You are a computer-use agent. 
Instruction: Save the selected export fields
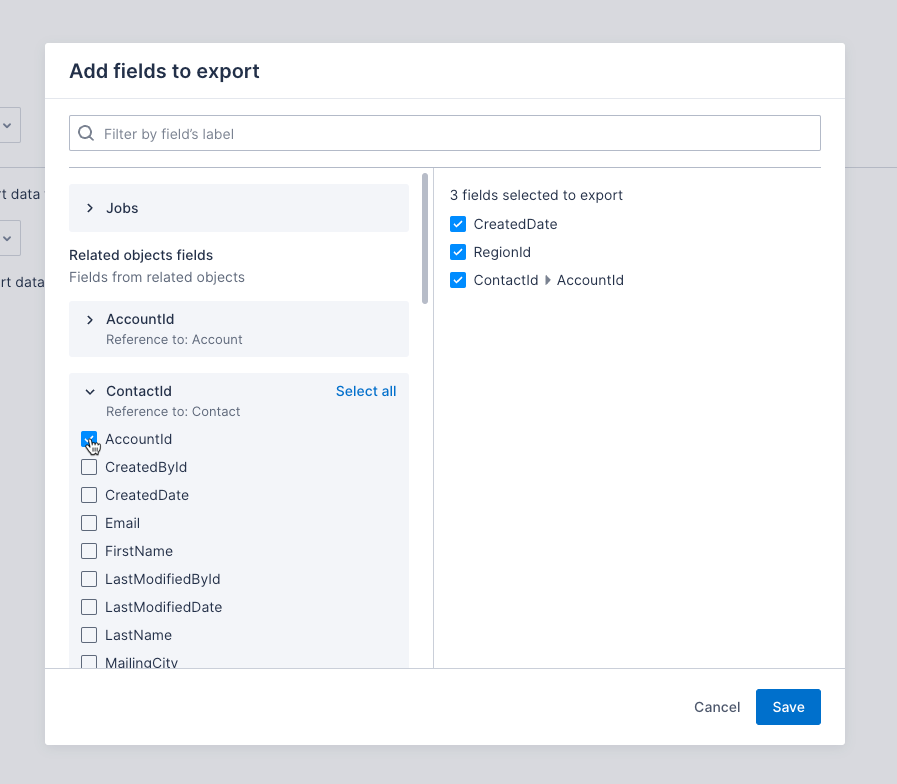pos(788,707)
